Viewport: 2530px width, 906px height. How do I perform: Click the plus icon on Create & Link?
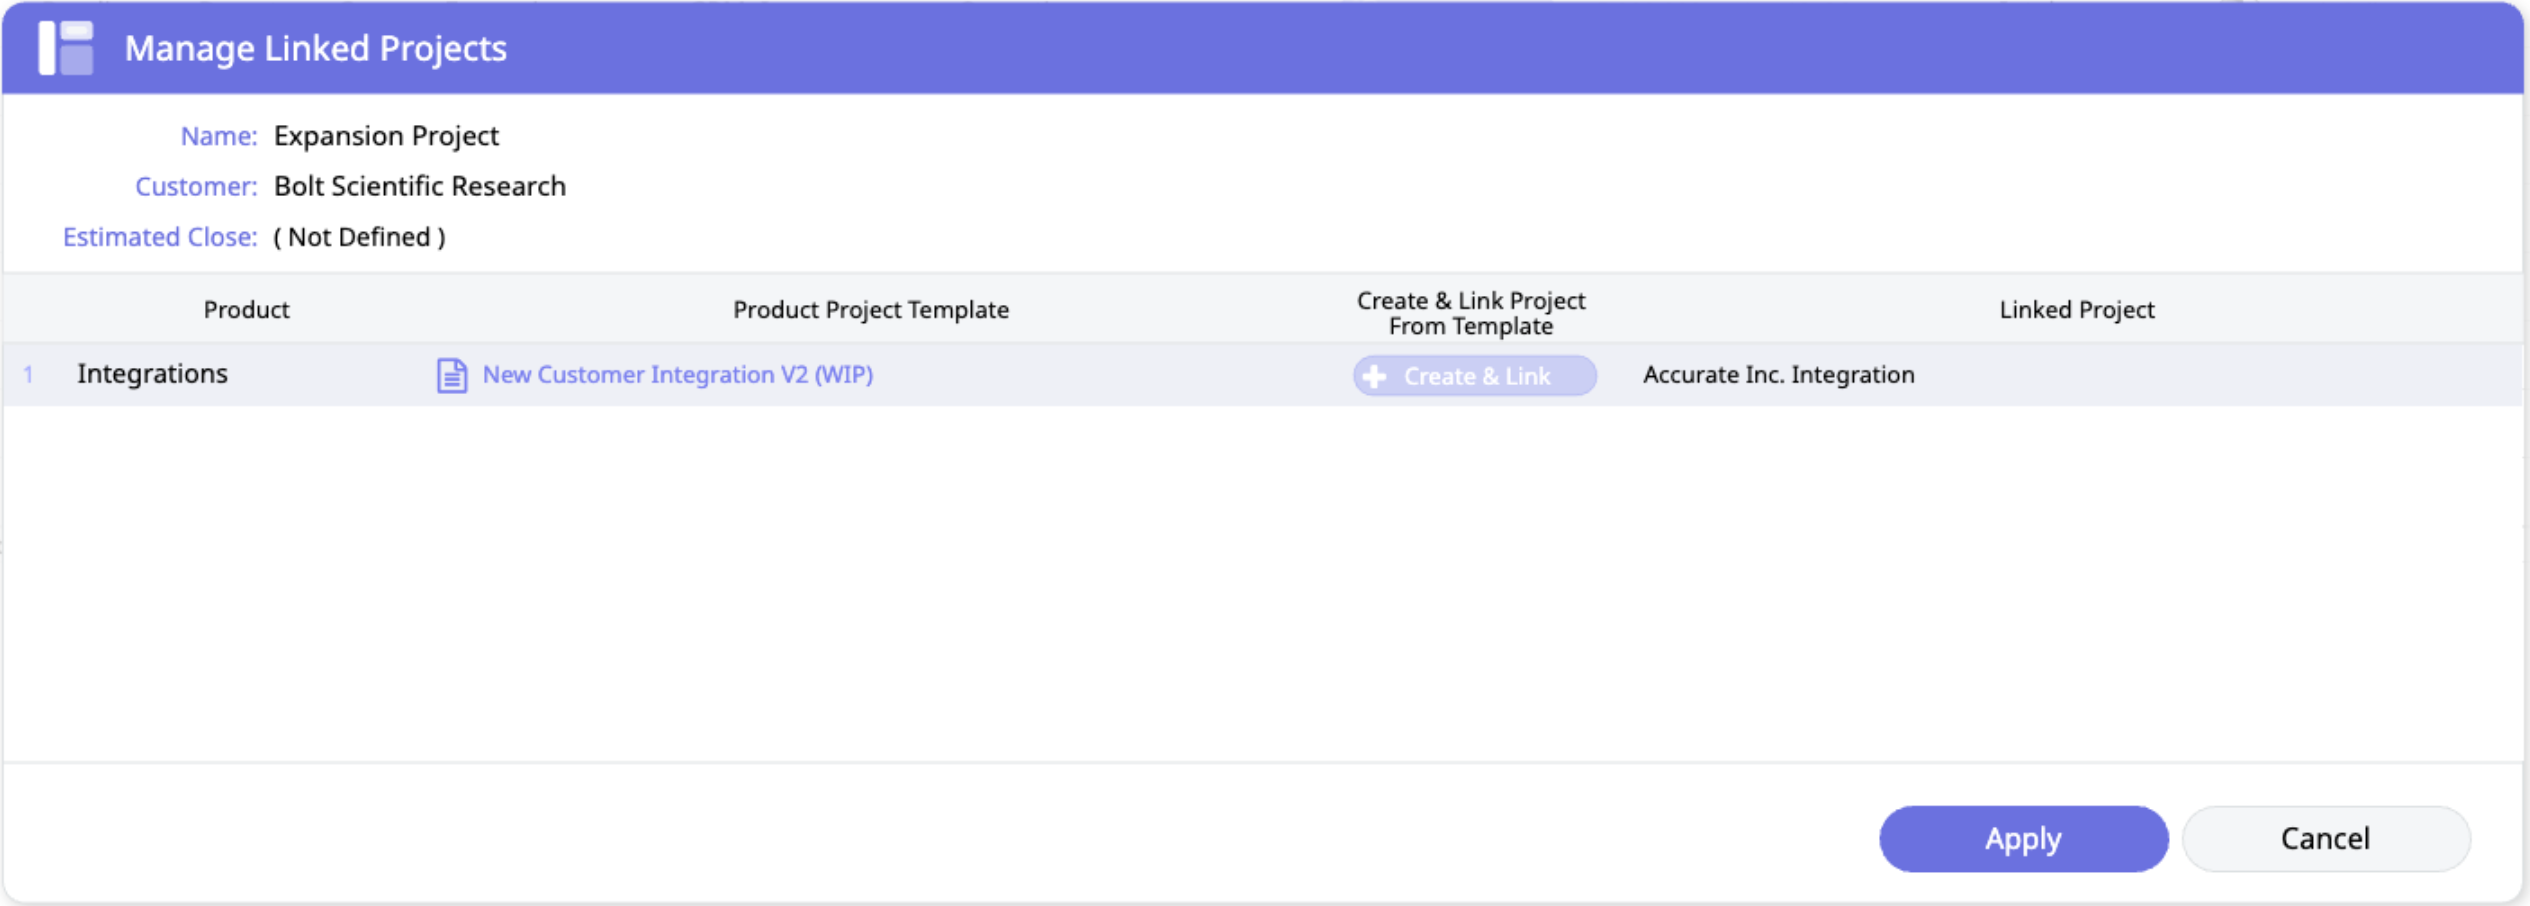(x=1375, y=376)
